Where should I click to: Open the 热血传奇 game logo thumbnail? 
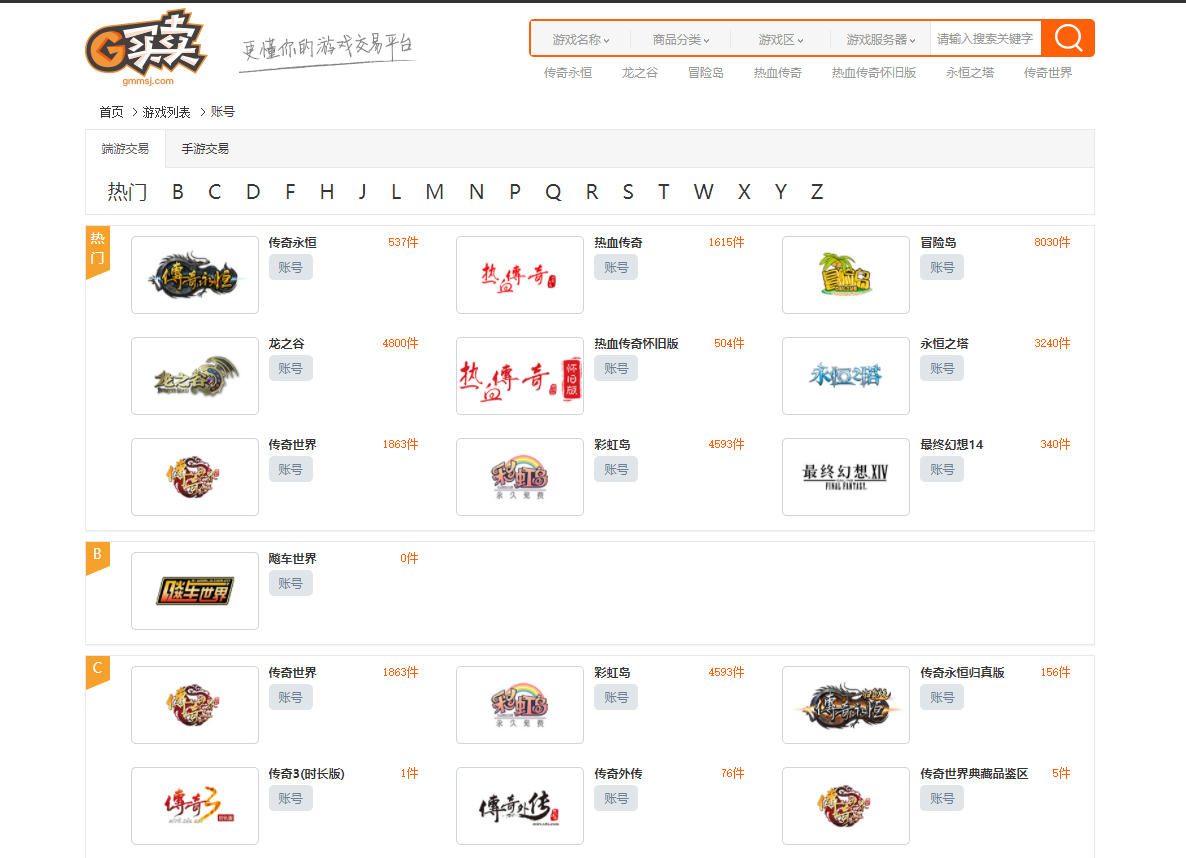(x=520, y=275)
